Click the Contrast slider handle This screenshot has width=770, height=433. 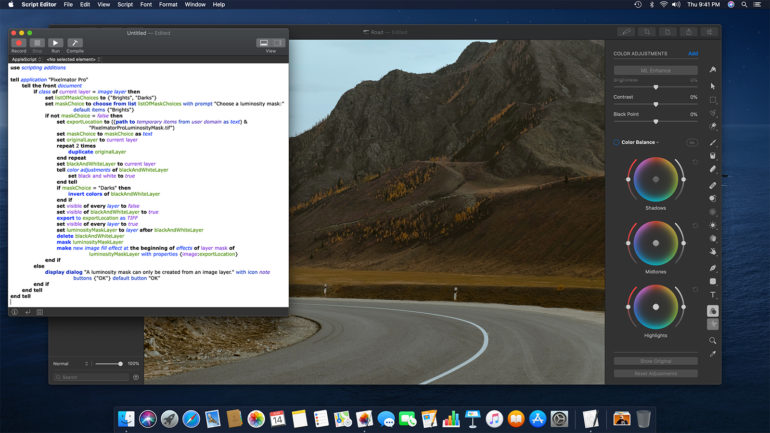(x=656, y=105)
